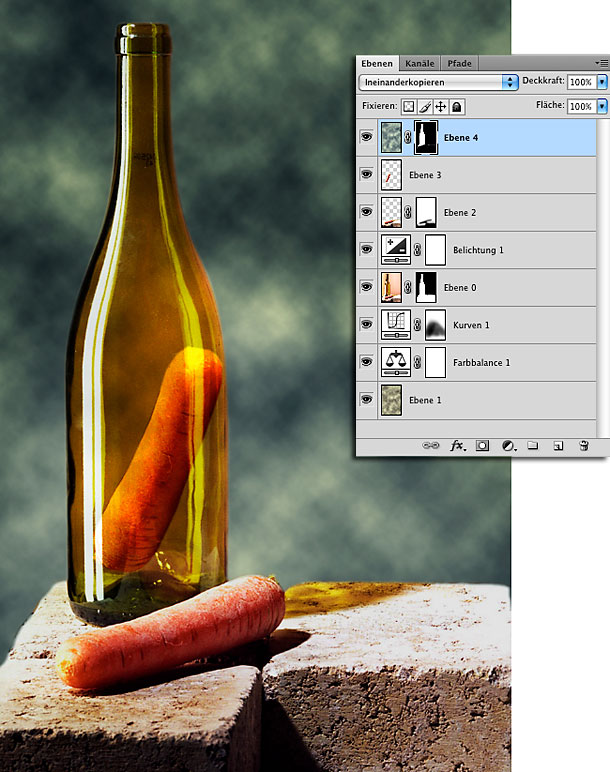
Task: Select Ebene 2 layer thumbnail
Action: pyautogui.click(x=391, y=212)
